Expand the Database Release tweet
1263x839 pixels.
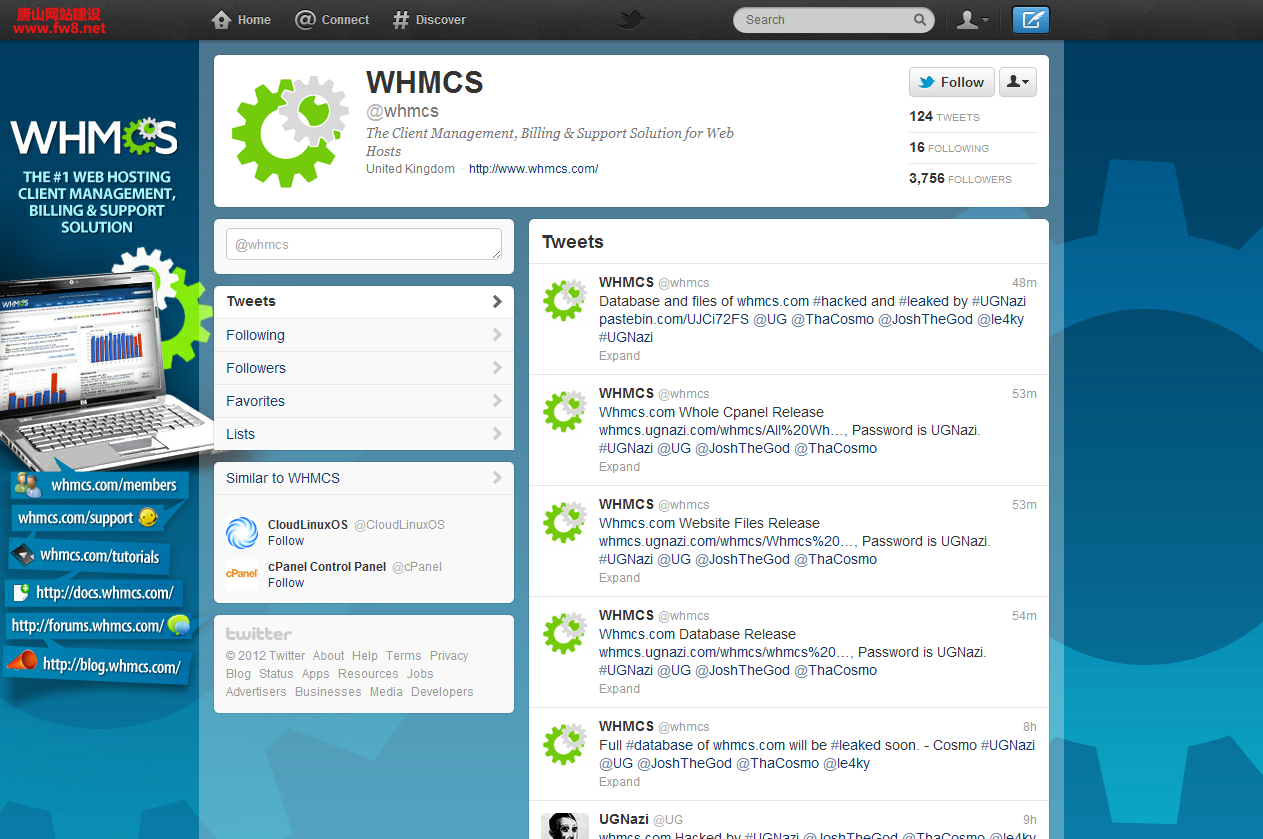[x=619, y=689]
